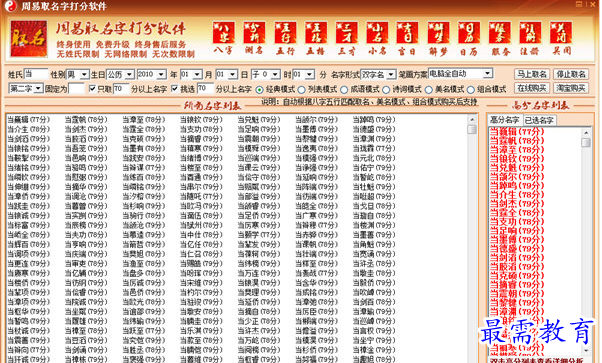Open the 笔画方案 电脑全自动 dropdown

(x=460, y=73)
